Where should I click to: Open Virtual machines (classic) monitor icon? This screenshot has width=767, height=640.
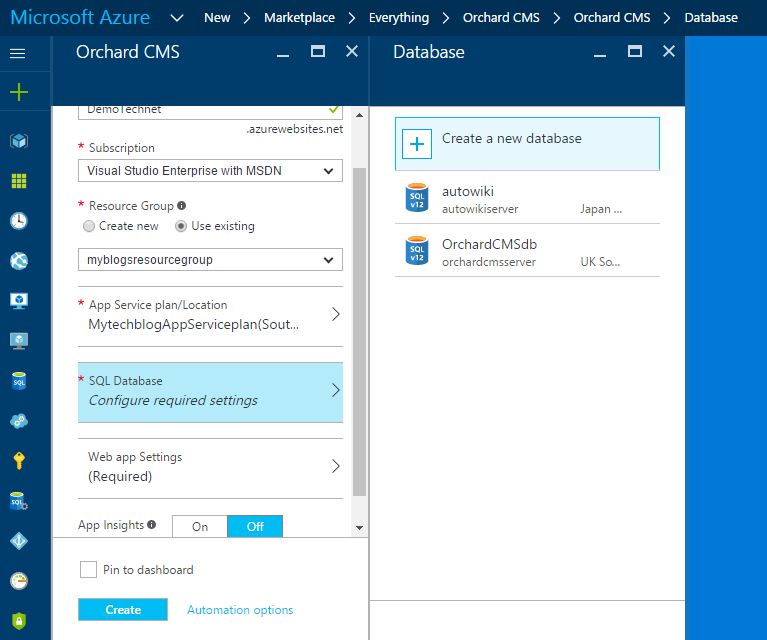click(x=19, y=301)
